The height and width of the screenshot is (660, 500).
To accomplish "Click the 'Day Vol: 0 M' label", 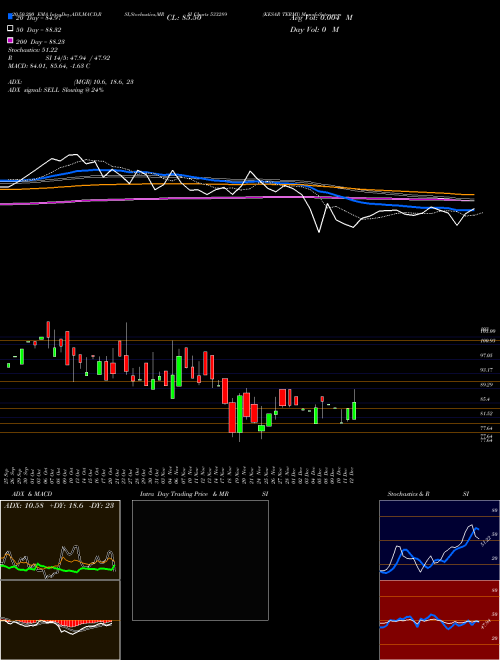I will (314, 30).
